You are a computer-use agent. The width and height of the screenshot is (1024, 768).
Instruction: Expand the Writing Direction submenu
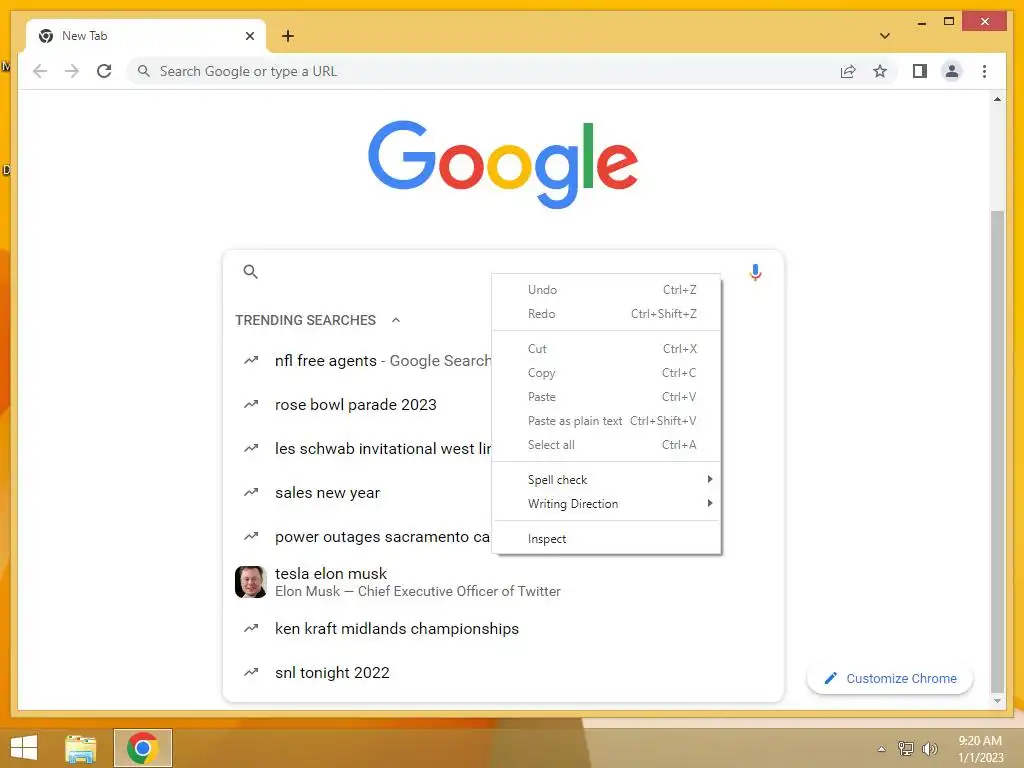click(x=606, y=504)
